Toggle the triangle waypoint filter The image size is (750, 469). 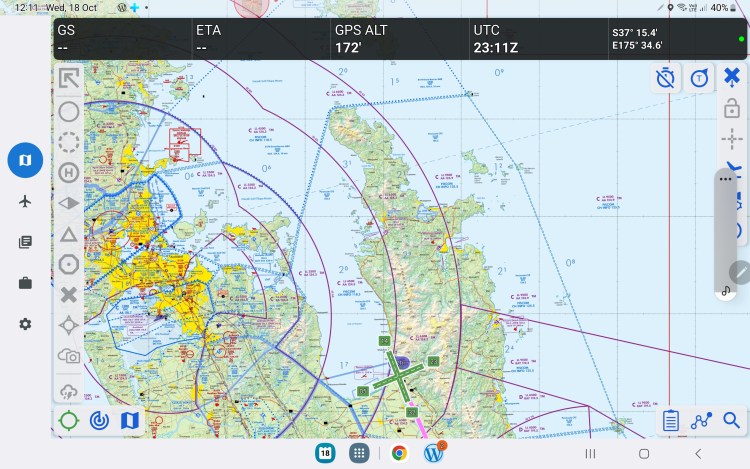(69, 234)
